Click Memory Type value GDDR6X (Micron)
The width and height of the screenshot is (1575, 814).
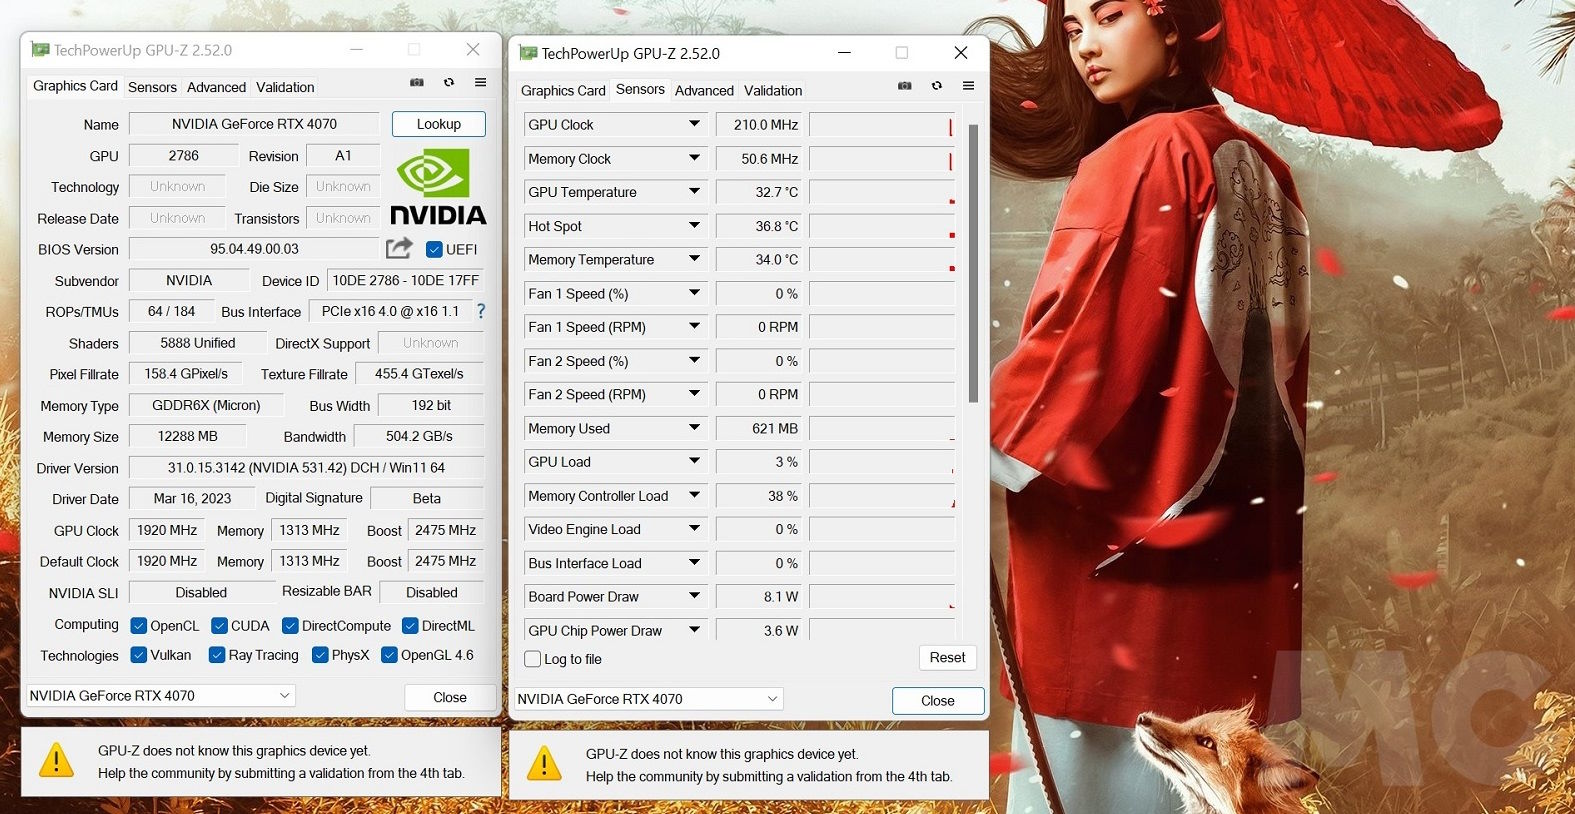coord(206,405)
